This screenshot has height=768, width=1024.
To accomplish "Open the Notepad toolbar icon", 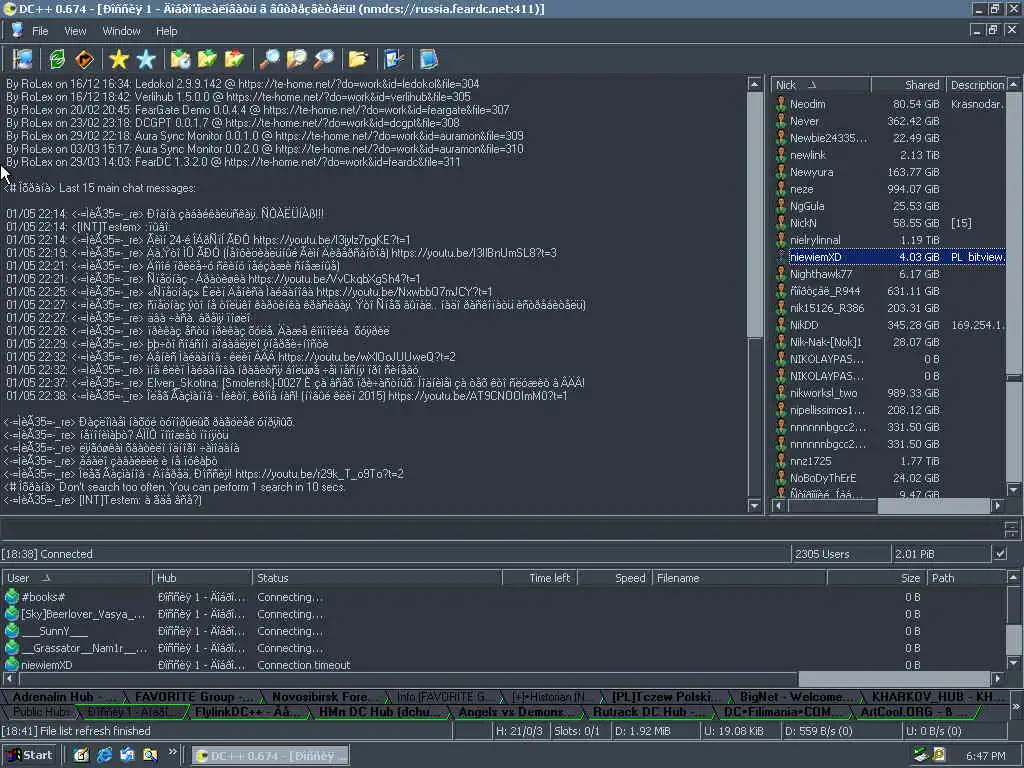I will 428,59.
